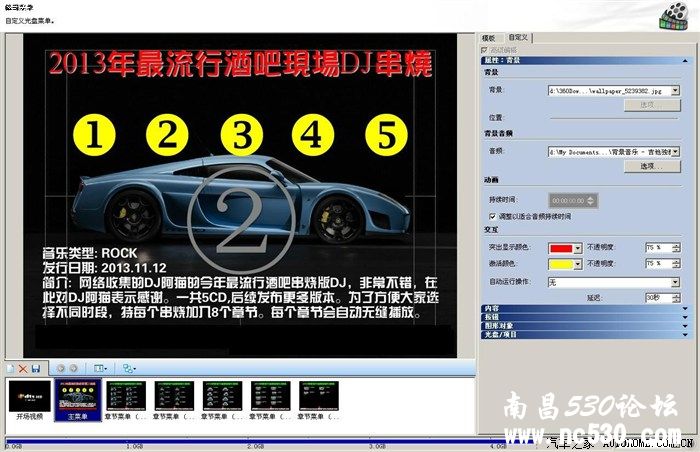This screenshot has height=452, width=700.
Task: Open the linked-objects toolbar dropdown icon
Action: (129, 368)
